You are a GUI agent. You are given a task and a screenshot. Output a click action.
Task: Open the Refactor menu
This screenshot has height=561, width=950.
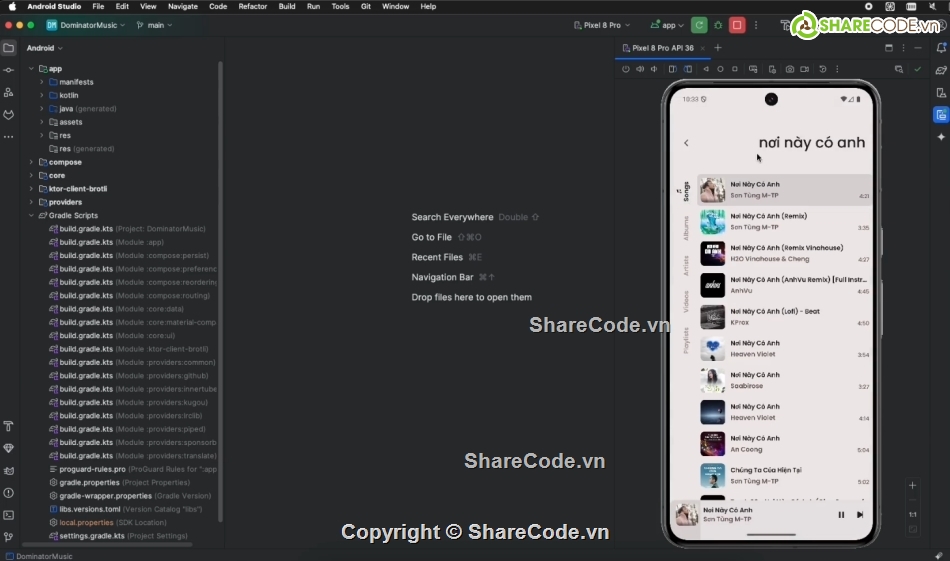(253, 6)
